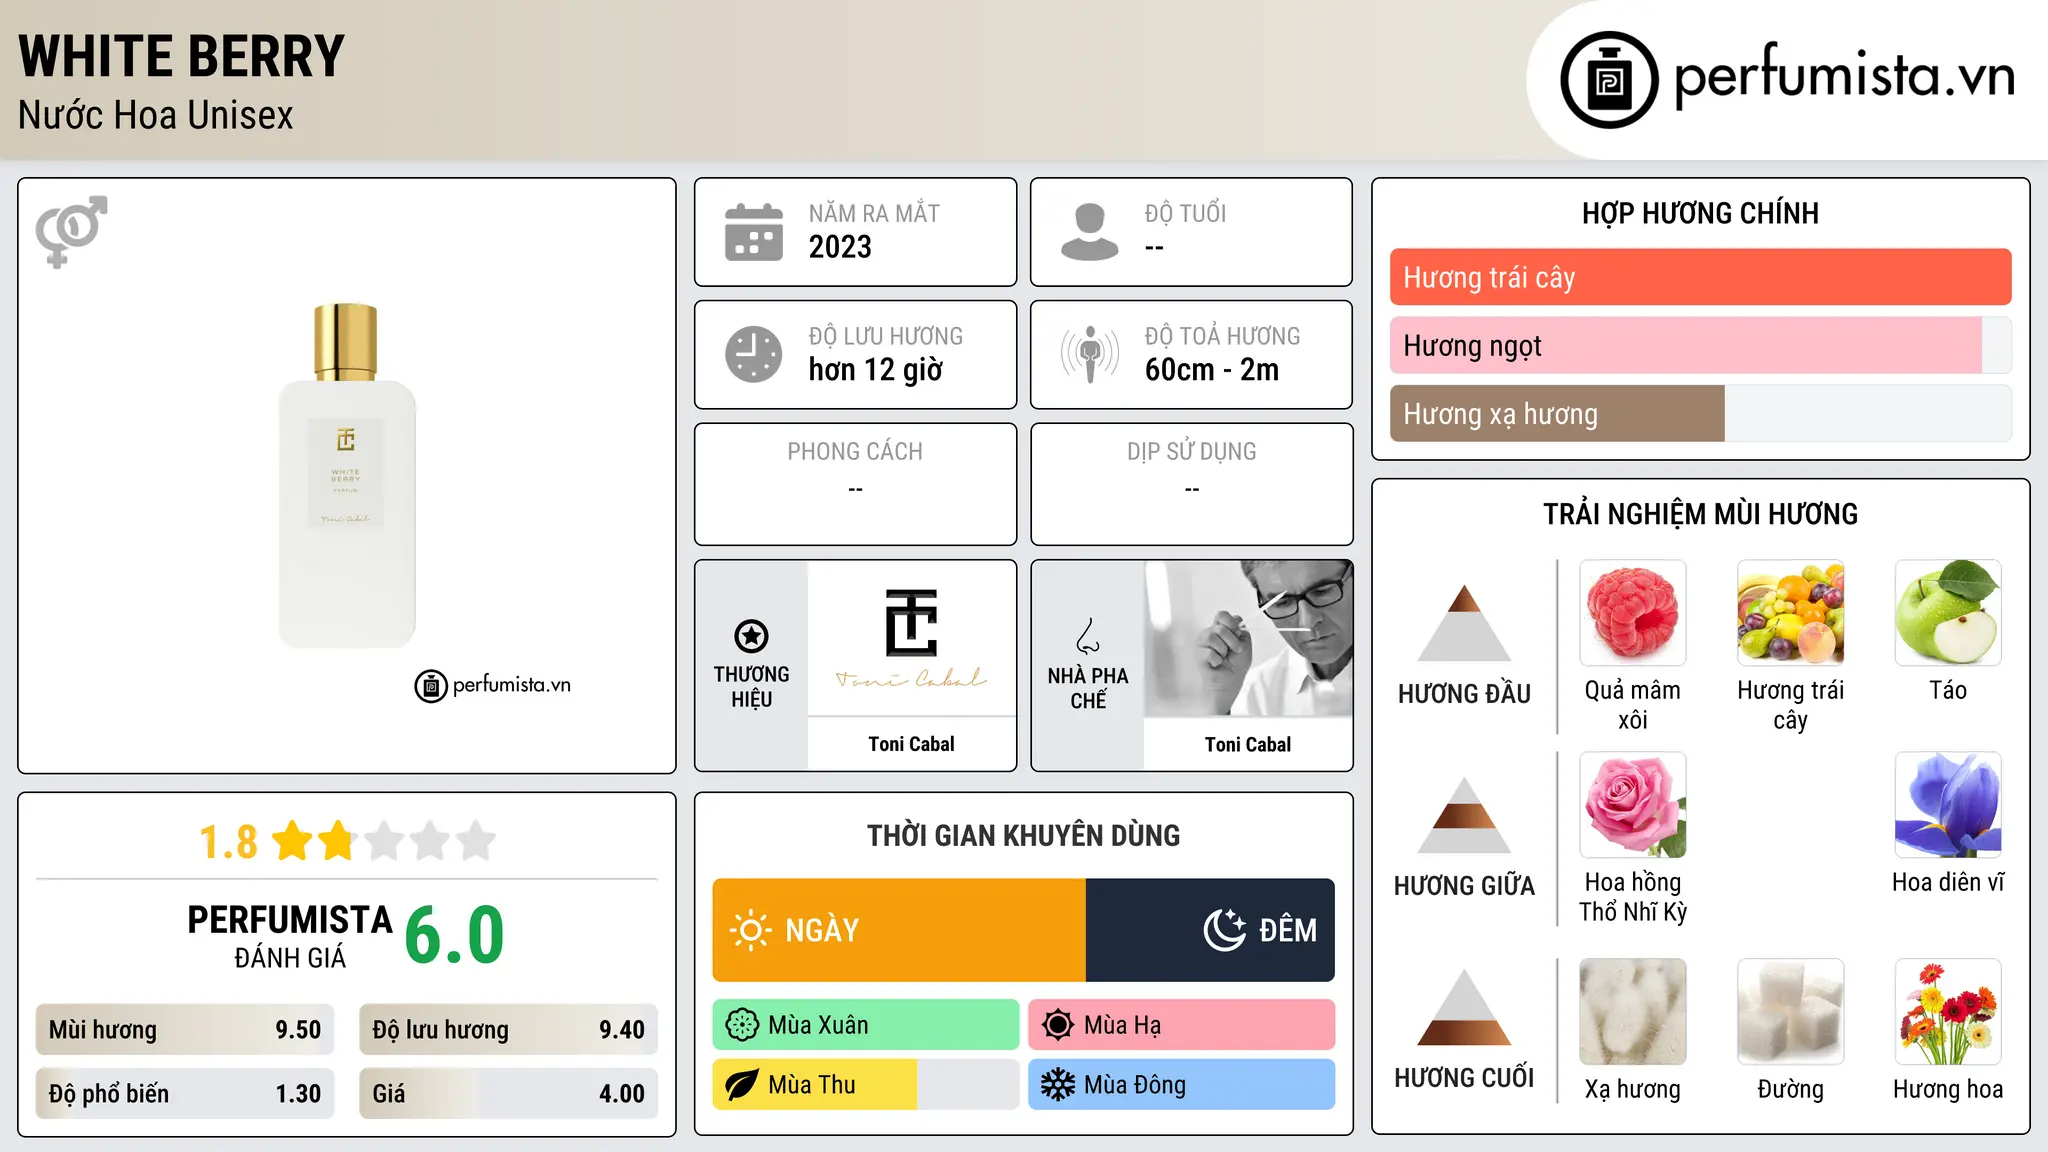
Task: Open the Quả mâm xôi raspberry note image
Action: point(1633,613)
